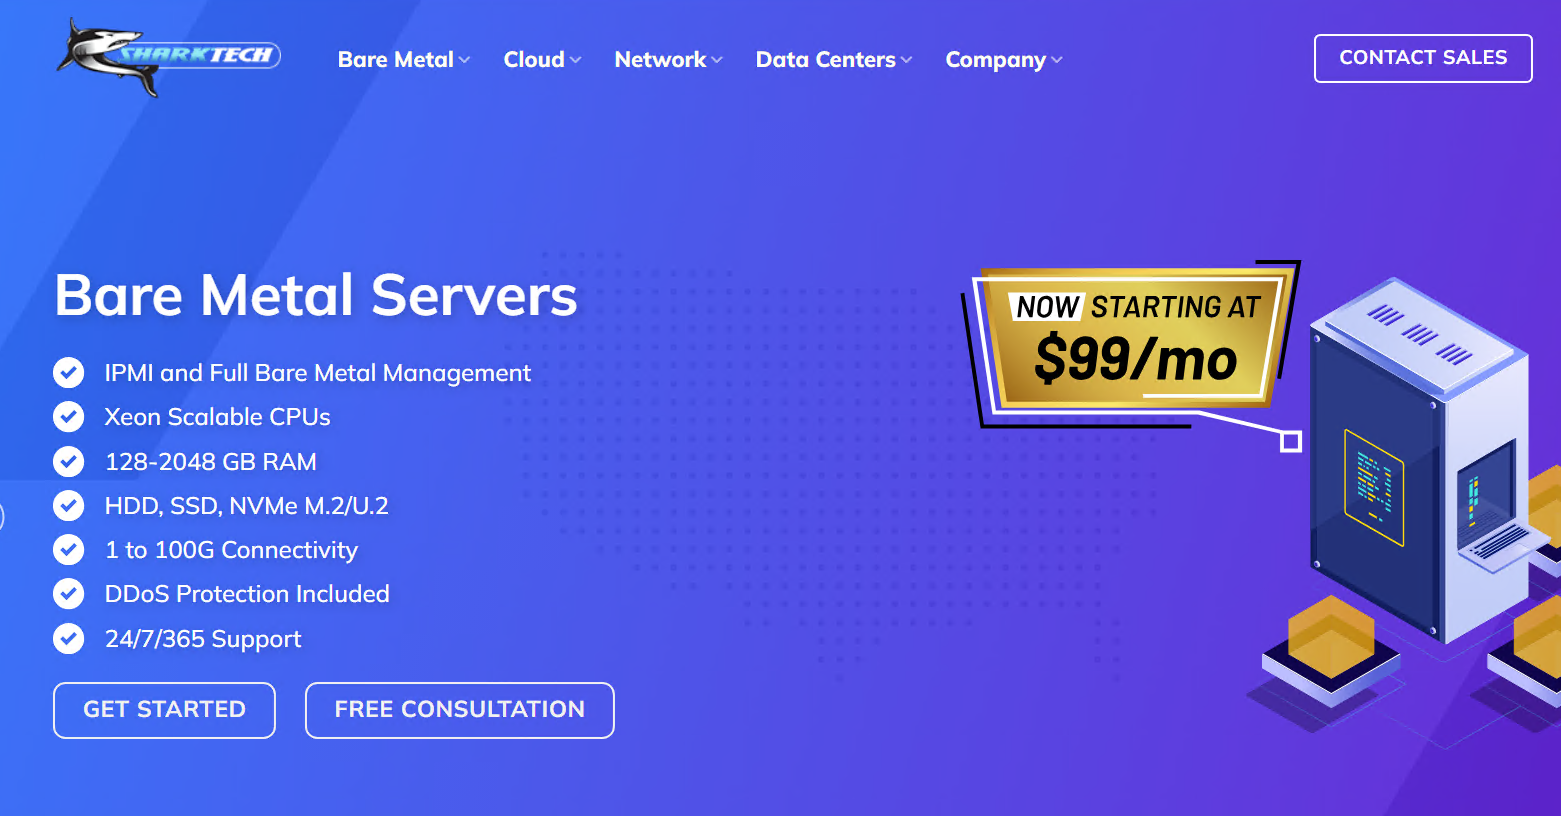Click the 'Bare Metal Servers' heading
Viewport: 1561px width, 816px height.
pos(316,296)
